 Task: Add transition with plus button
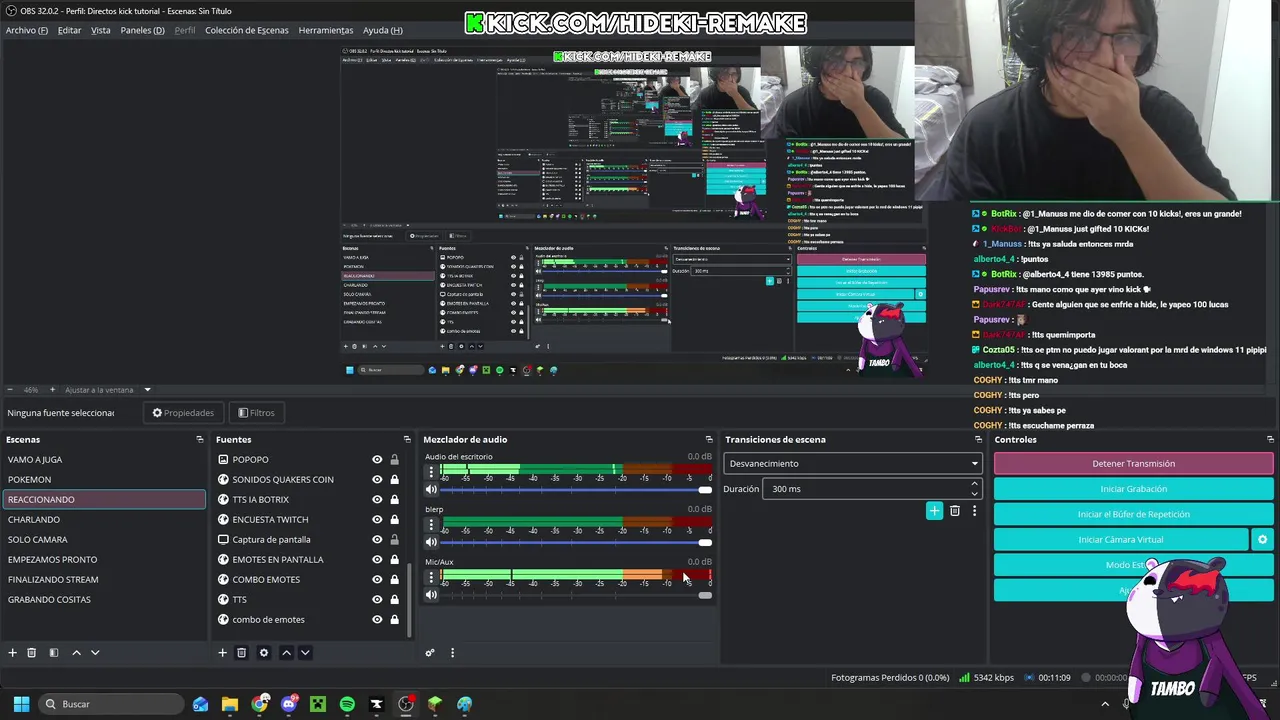pyautogui.click(x=934, y=511)
